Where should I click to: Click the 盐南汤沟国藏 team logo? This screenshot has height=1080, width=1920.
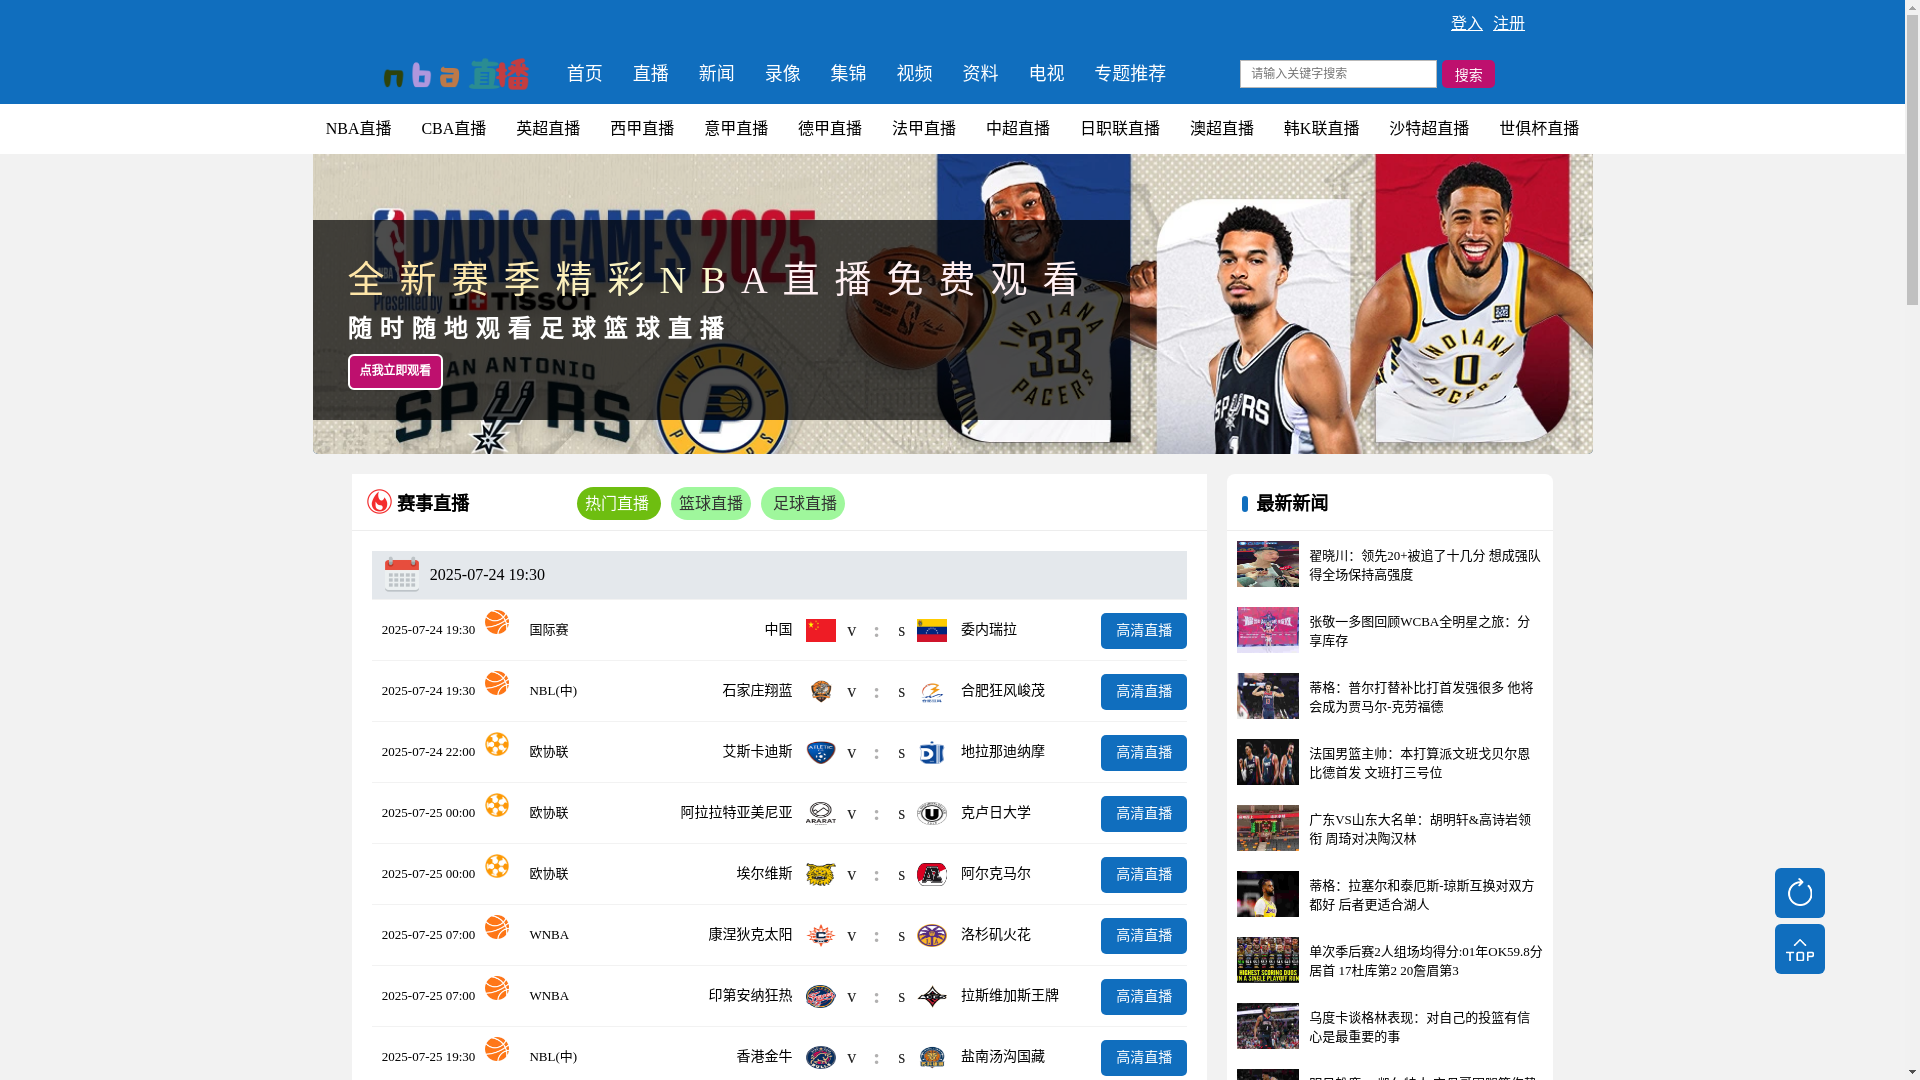pos(932,1057)
